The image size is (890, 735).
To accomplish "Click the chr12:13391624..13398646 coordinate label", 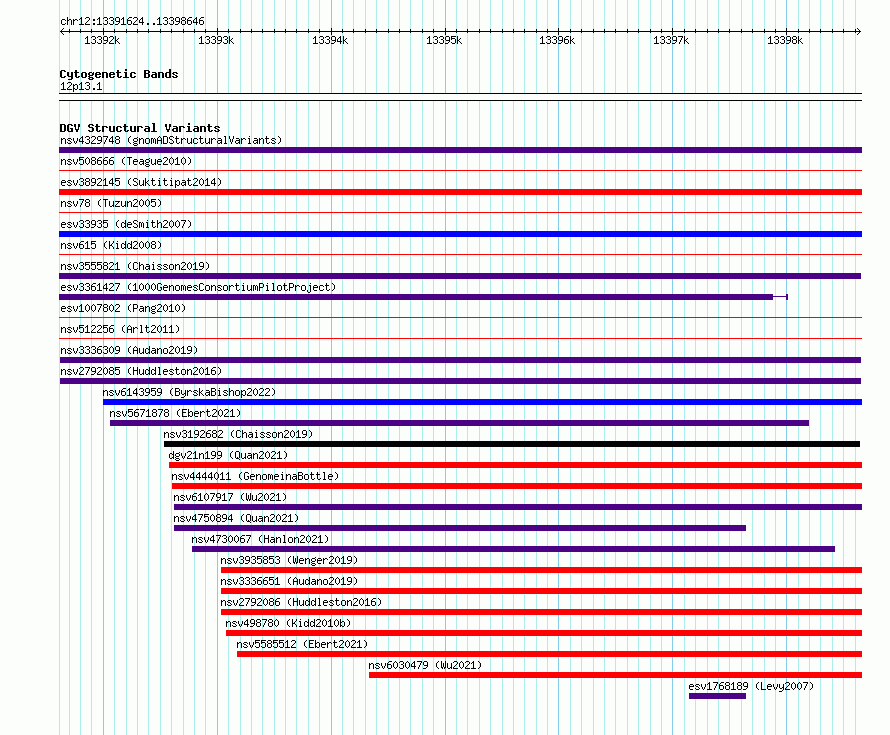I will [x=132, y=22].
